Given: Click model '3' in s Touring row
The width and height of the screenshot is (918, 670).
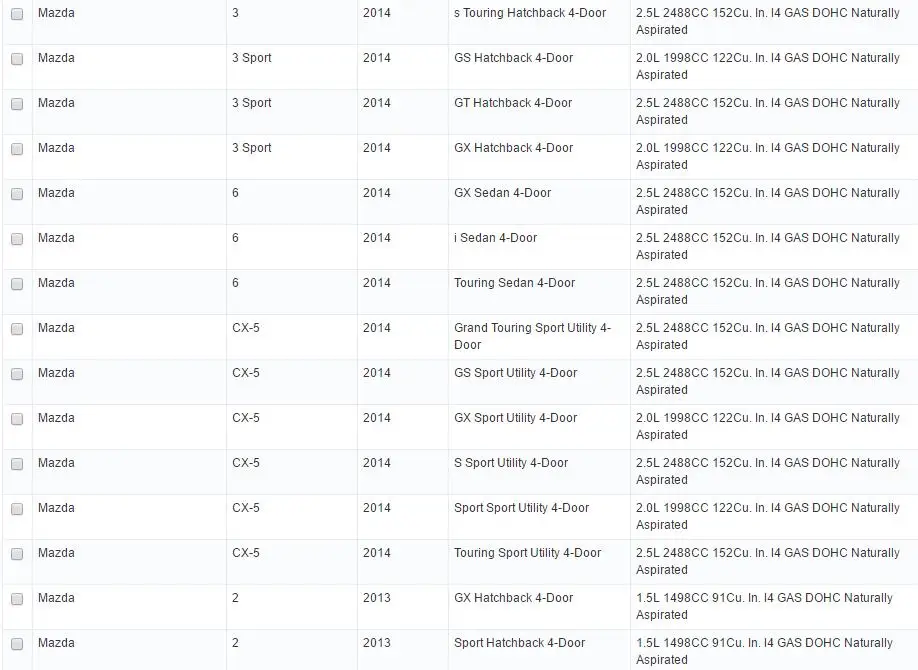Looking at the screenshot, I should click(x=235, y=13).
